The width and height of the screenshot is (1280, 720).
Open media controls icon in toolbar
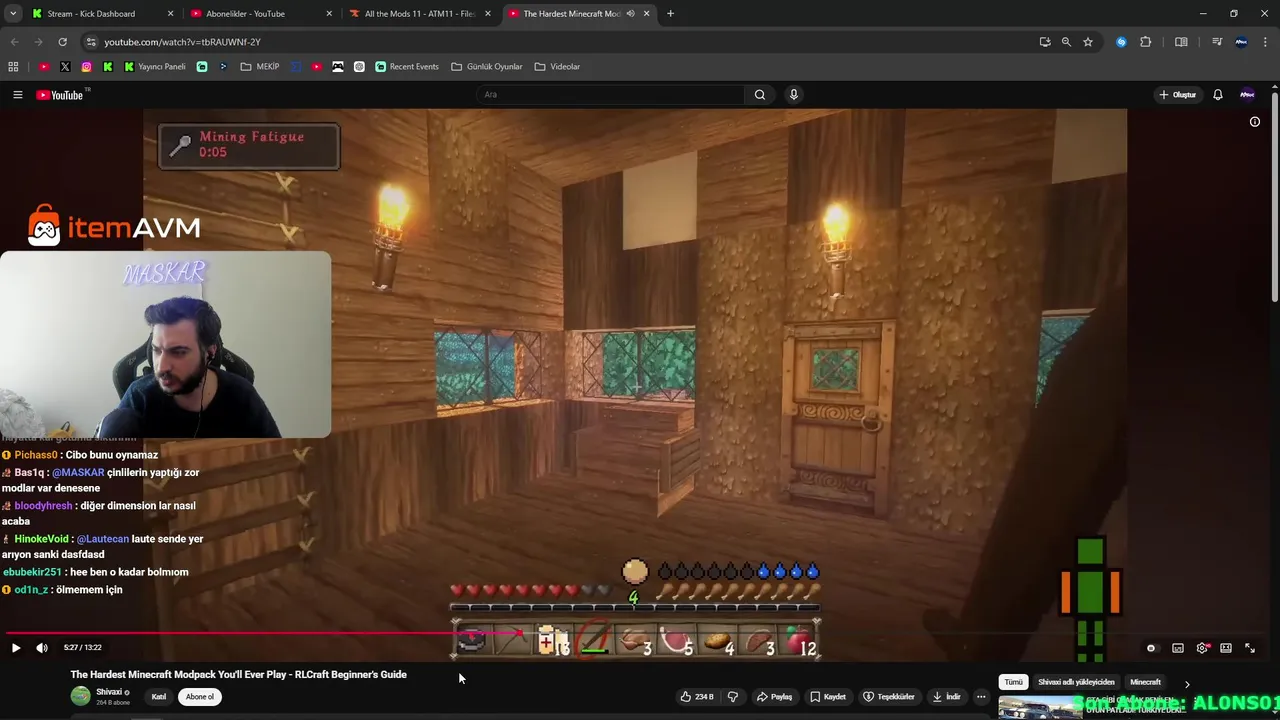tap(1217, 42)
